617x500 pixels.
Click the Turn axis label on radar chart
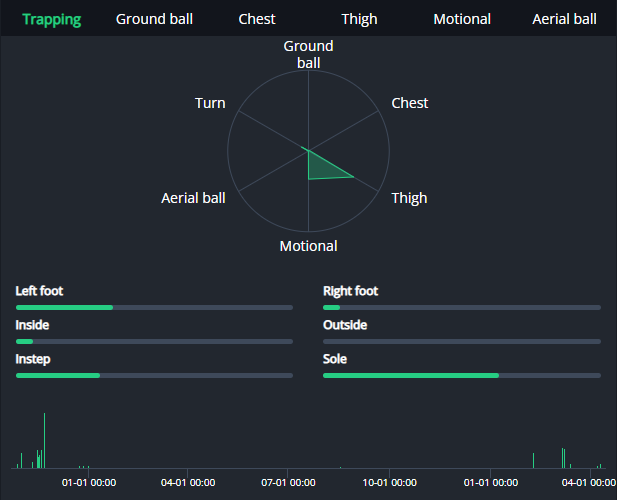tap(210, 103)
